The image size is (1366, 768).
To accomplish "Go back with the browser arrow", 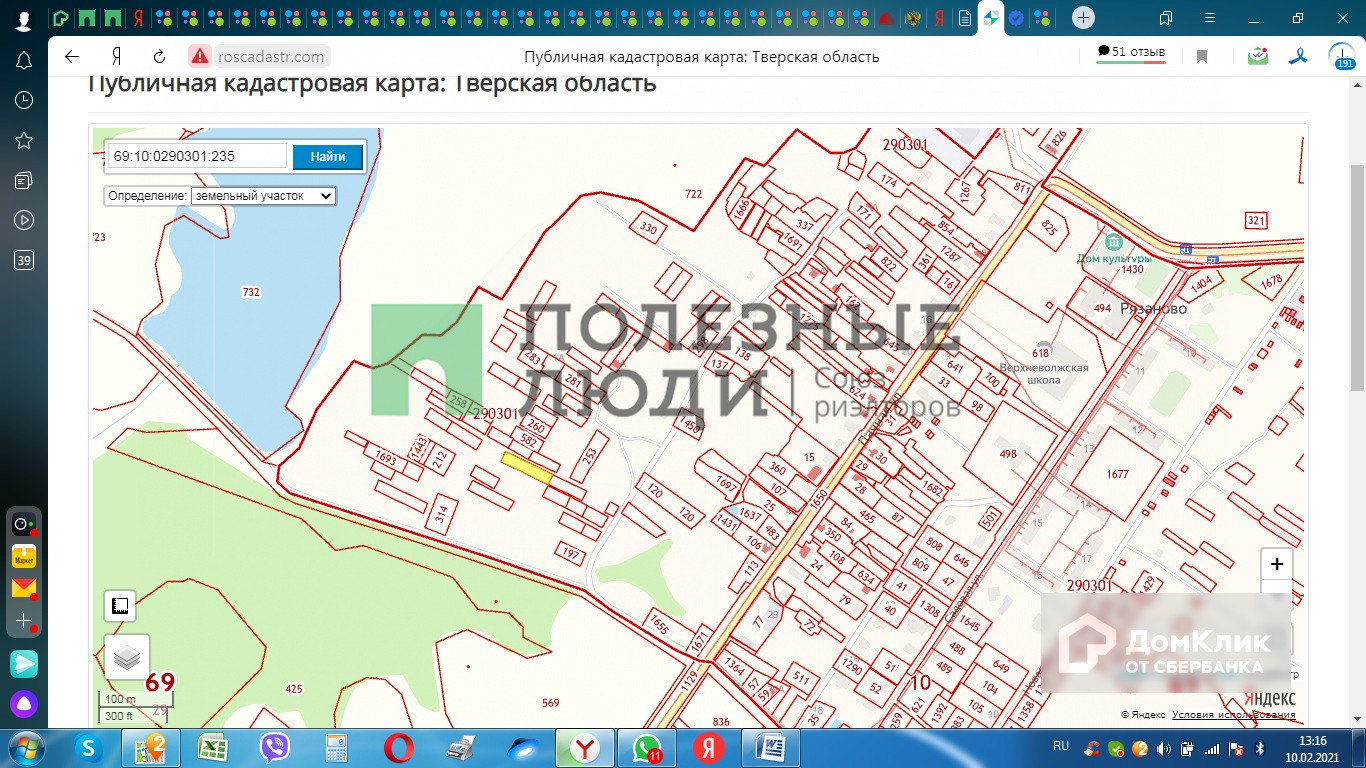I will click(x=72, y=57).
